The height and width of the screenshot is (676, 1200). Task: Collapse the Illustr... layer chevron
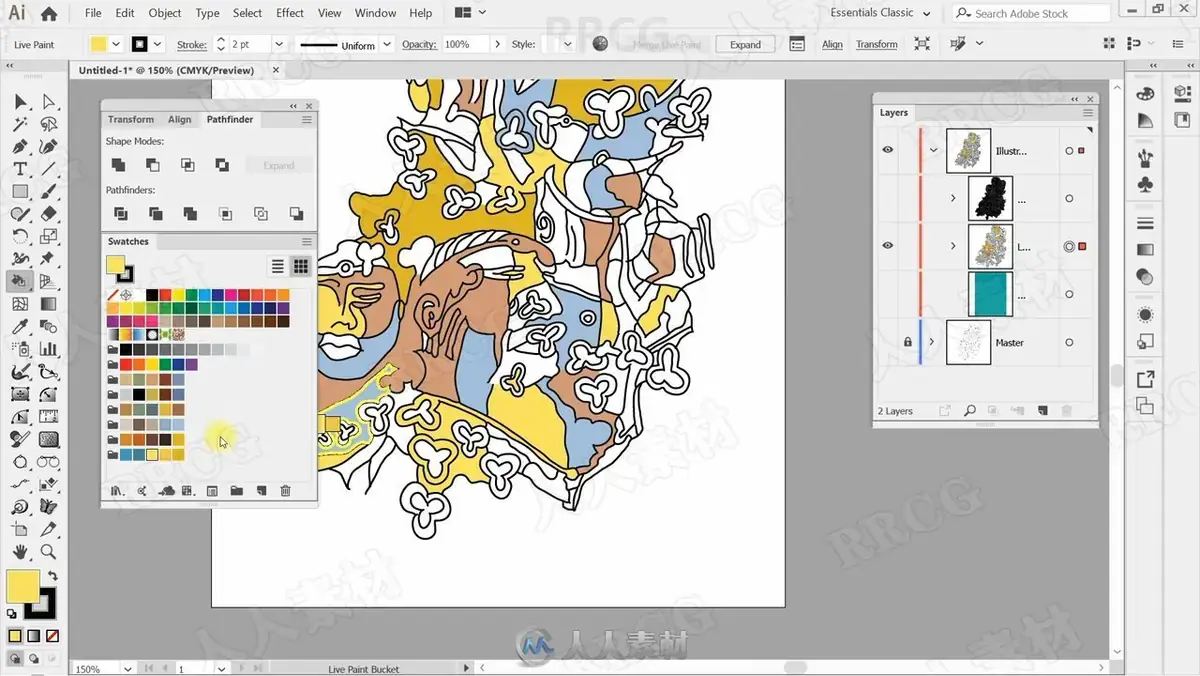click(934, 151)
